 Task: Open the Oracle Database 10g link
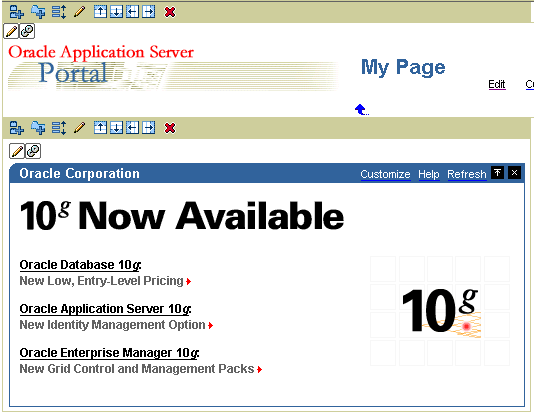tap(80, 265)
